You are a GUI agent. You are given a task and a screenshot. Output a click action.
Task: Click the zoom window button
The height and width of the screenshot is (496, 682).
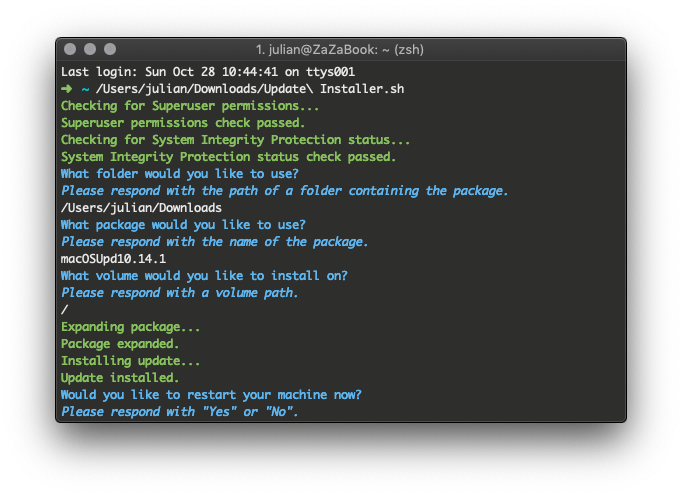click(110, 49)
